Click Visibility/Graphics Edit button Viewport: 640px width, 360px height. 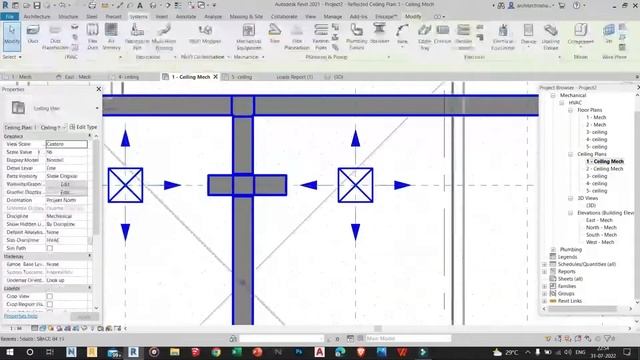[x=65, y=184]
